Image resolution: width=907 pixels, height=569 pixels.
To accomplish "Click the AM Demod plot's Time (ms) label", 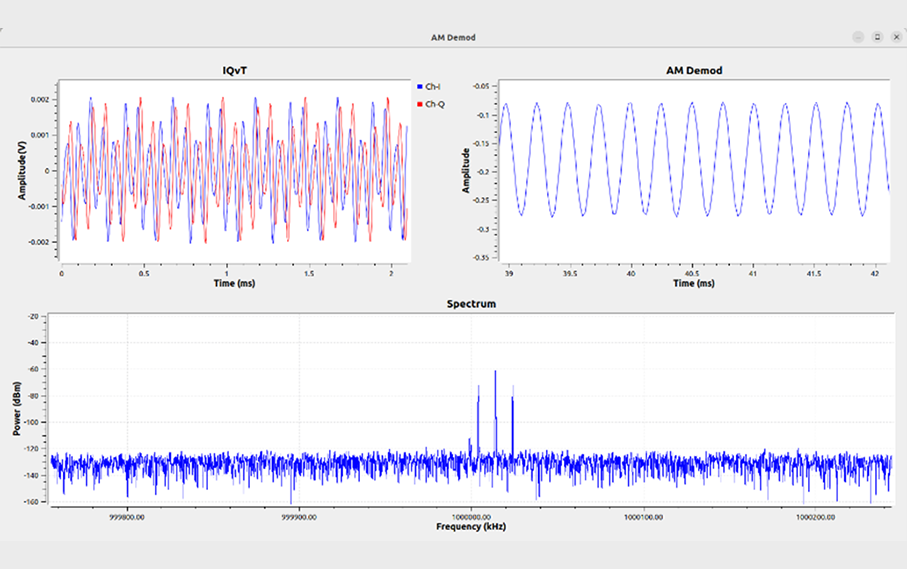I will click(x=693, y=283).
